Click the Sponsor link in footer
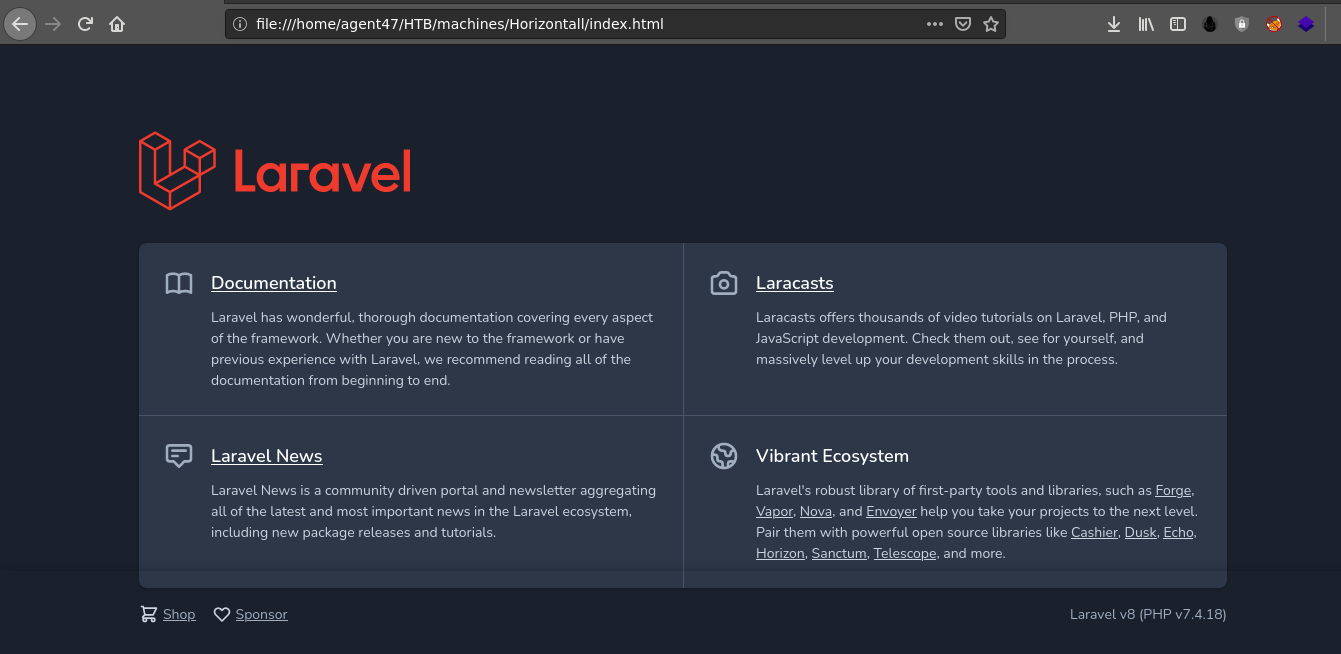The height and width of the screenshot is (654, 1341). pyautogui.click(x=261, y=614)
